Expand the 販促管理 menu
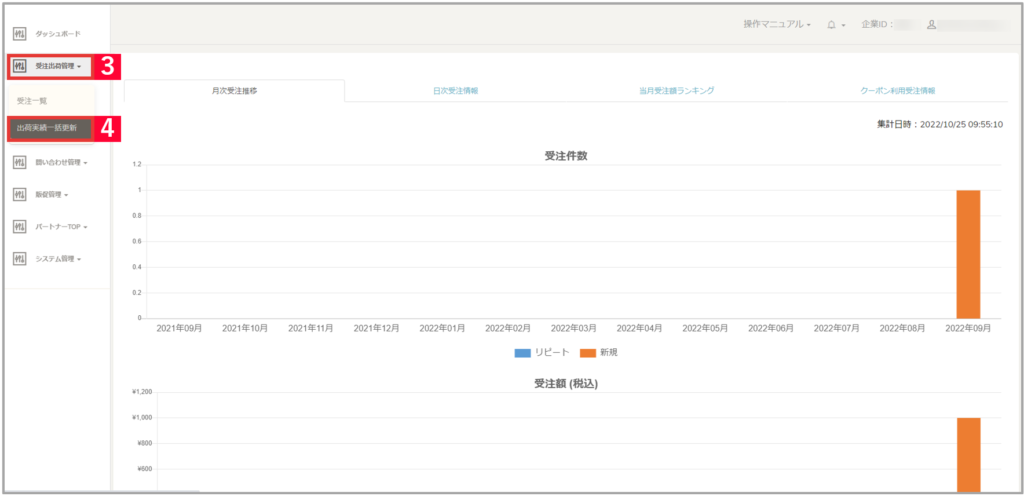The image size is (1024, 496). (x=52, y=194)
